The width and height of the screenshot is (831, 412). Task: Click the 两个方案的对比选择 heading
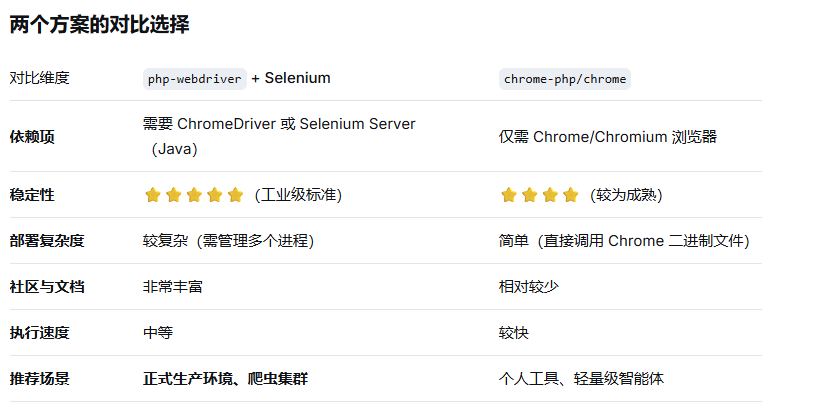tap(99, 24)
